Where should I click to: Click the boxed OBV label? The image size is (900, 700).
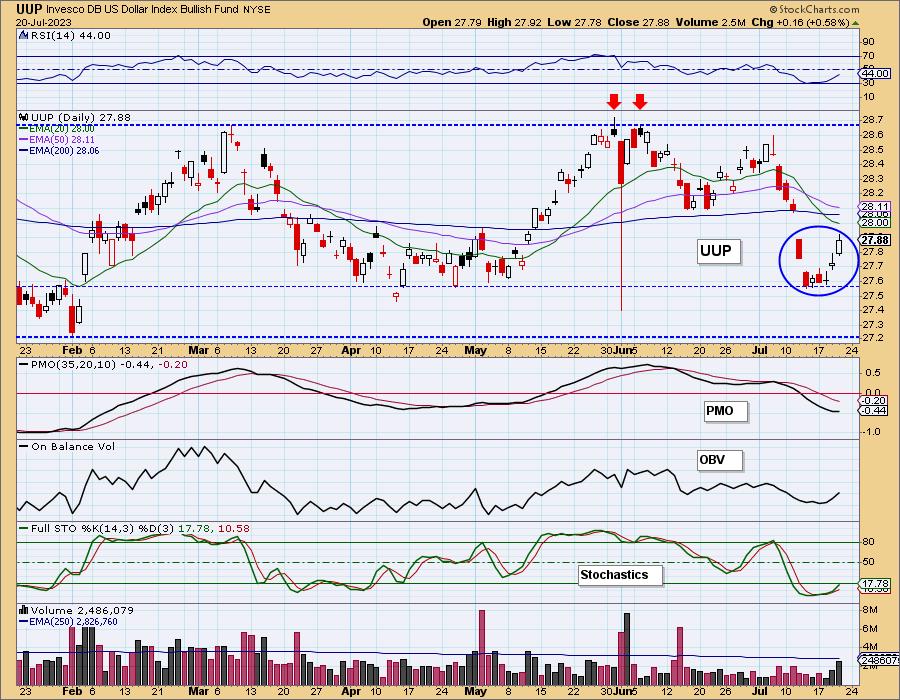[x=718, y=460]
